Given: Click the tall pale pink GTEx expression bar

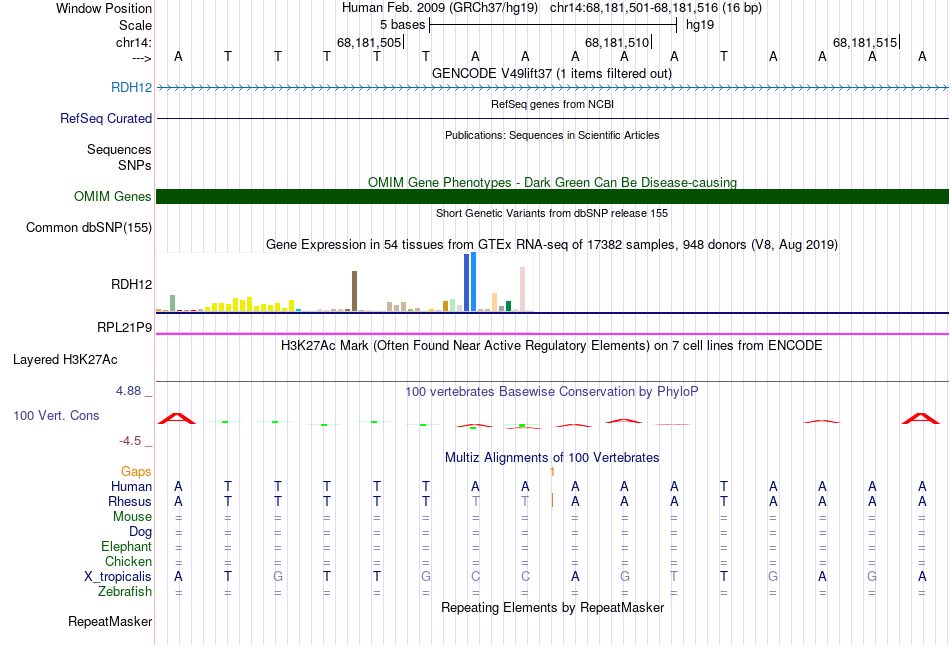Looking at the screenshot, I should coord(522,289).
